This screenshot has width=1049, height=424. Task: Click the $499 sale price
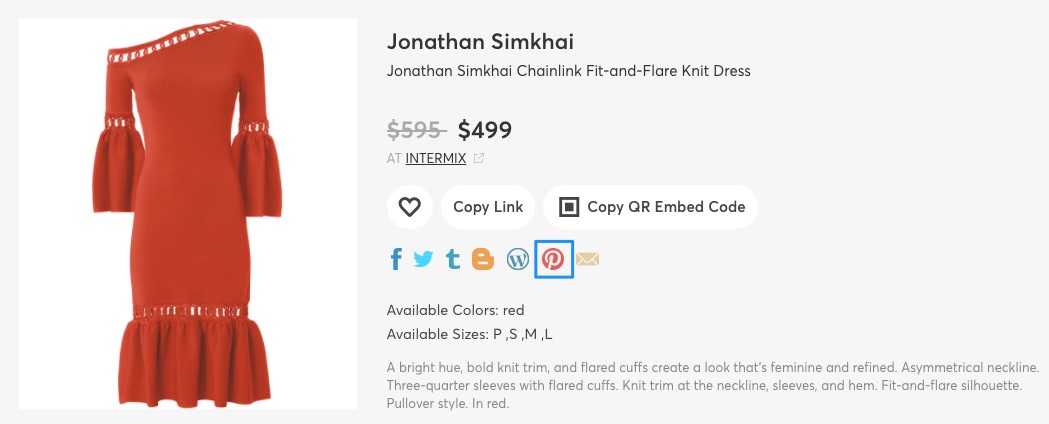(485, 129)
